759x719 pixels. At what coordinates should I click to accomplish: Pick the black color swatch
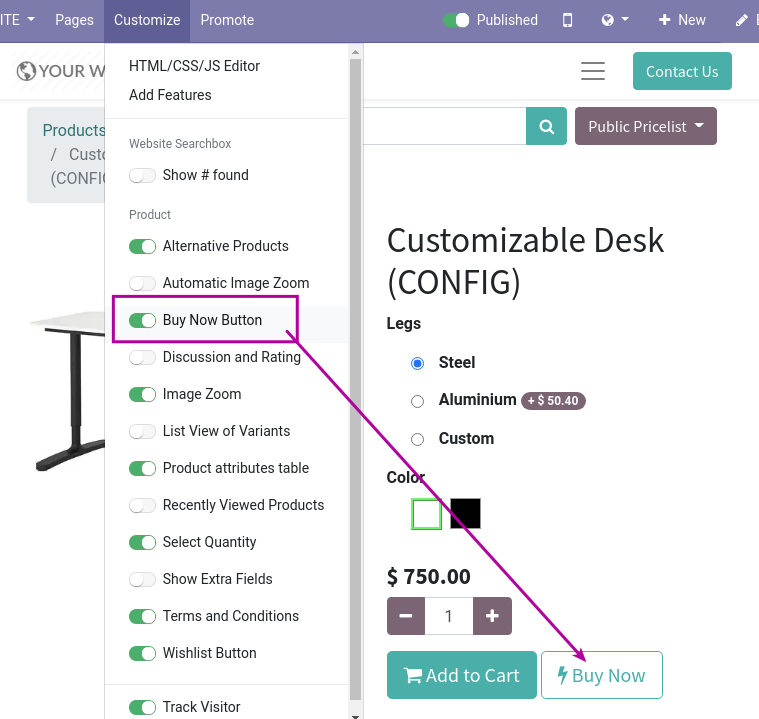(x=466, y=514)
